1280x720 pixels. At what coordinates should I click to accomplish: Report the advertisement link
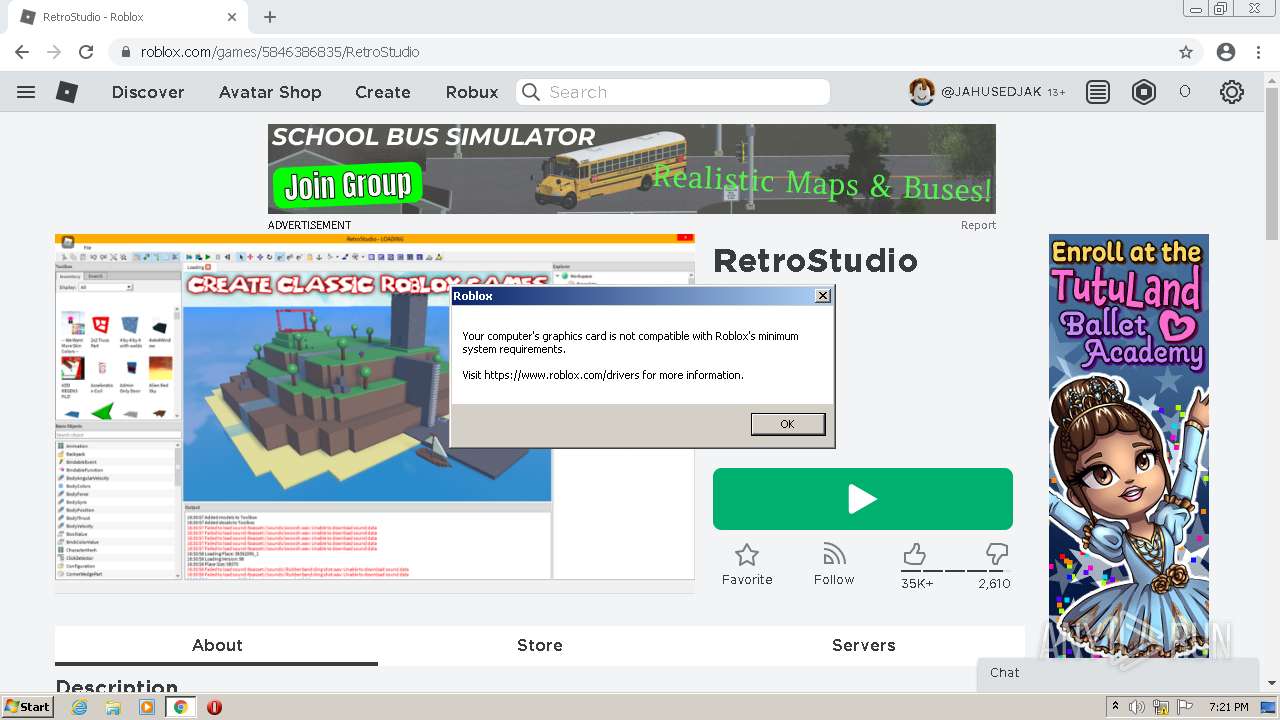[978, 225]
